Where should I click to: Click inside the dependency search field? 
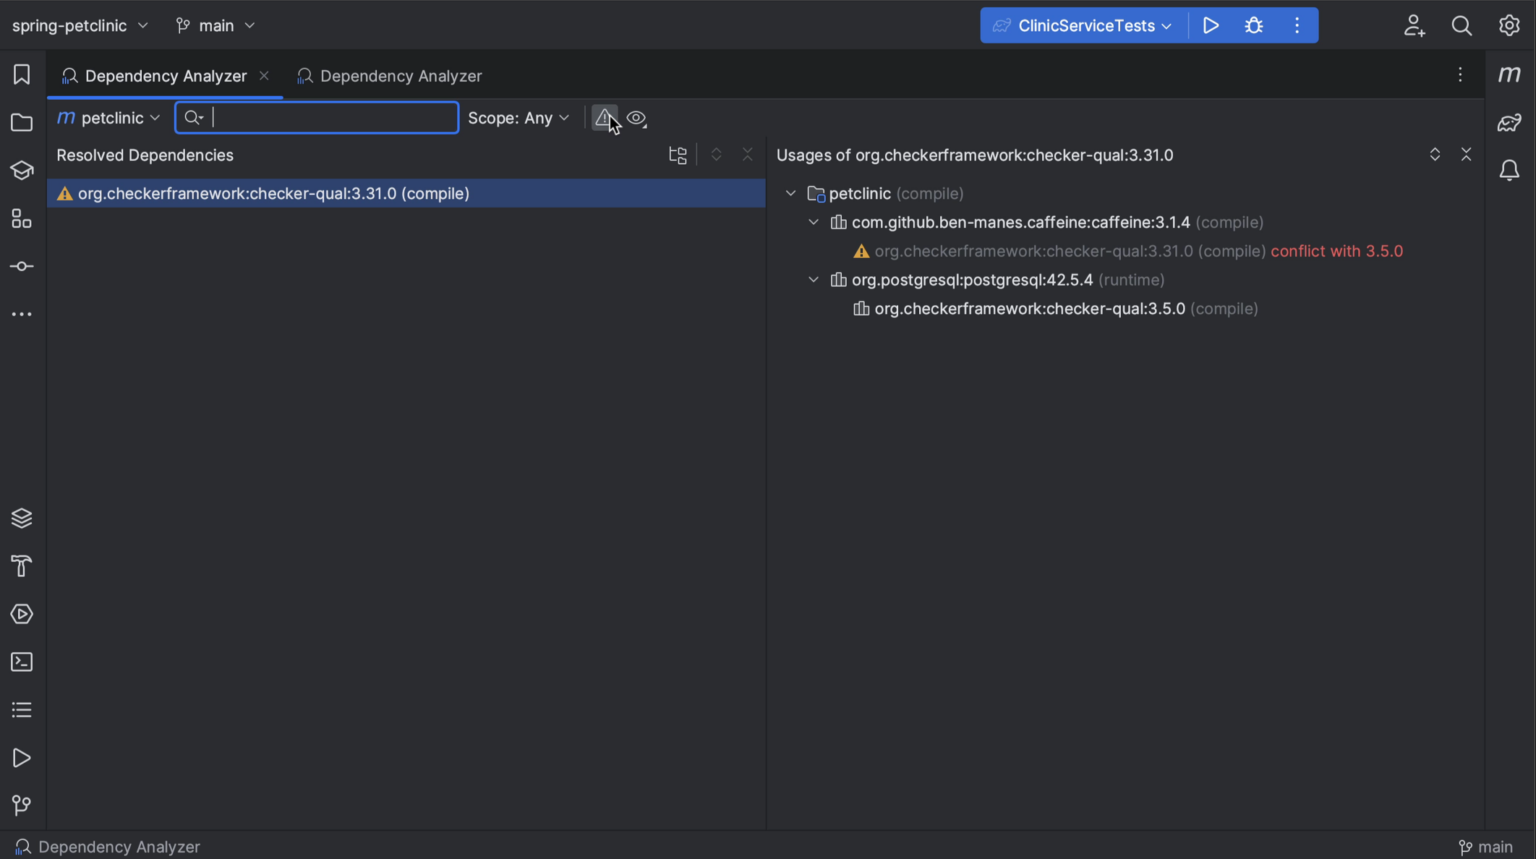(316, 117)
